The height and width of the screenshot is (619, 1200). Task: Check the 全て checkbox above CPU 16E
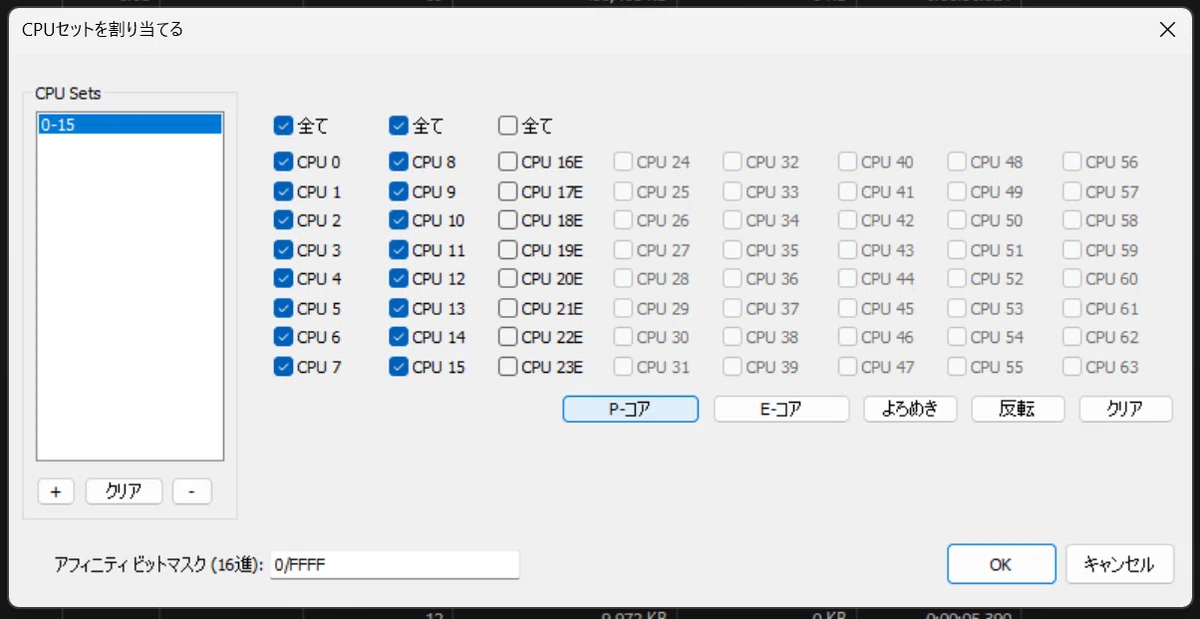pos(508,126)
